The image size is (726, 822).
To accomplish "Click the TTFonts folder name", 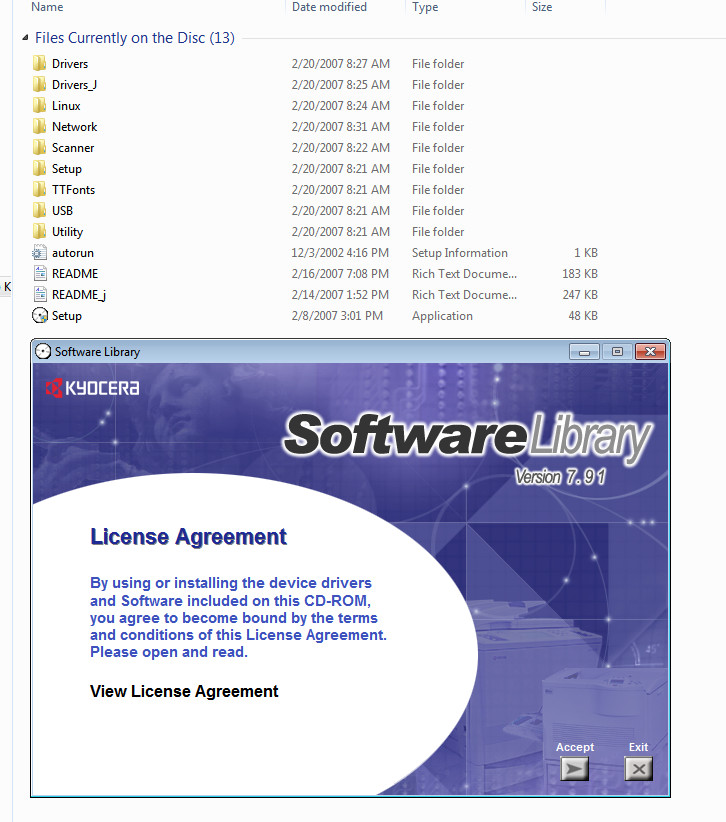I will coord(73,189).
